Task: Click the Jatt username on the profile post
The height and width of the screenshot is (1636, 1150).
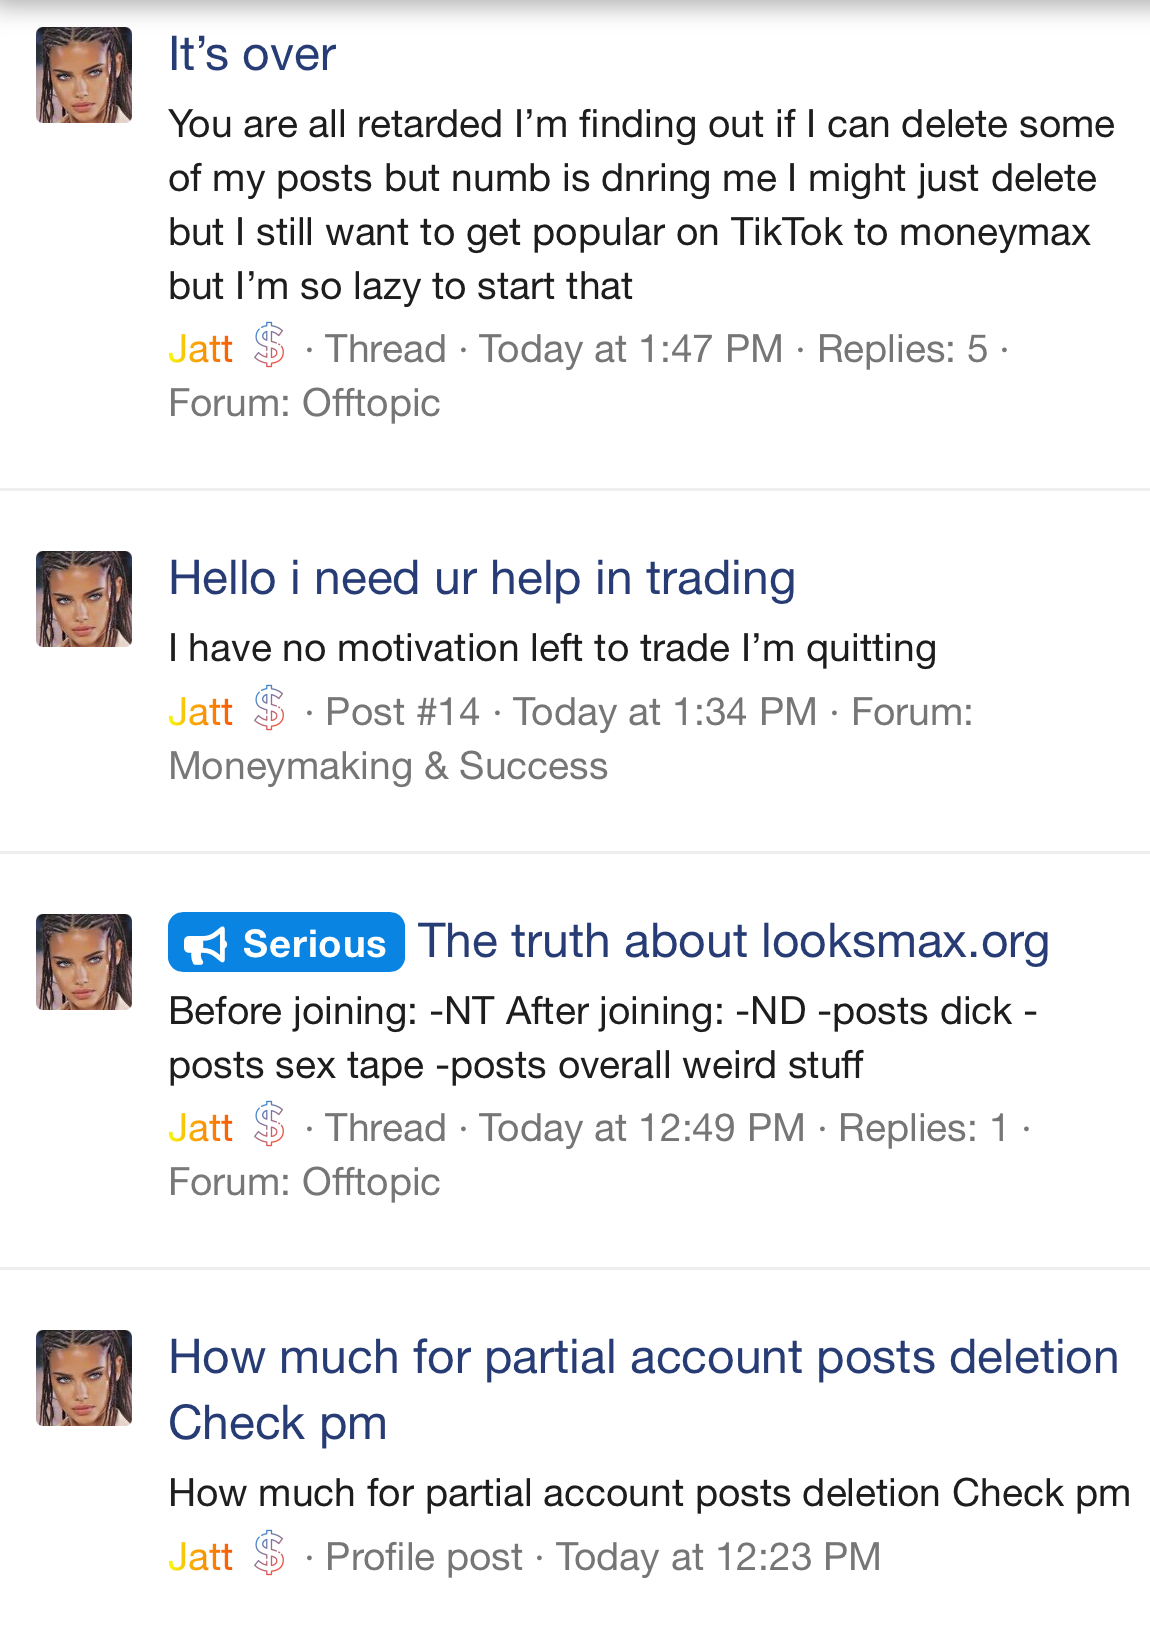Action: [200, 1557]
